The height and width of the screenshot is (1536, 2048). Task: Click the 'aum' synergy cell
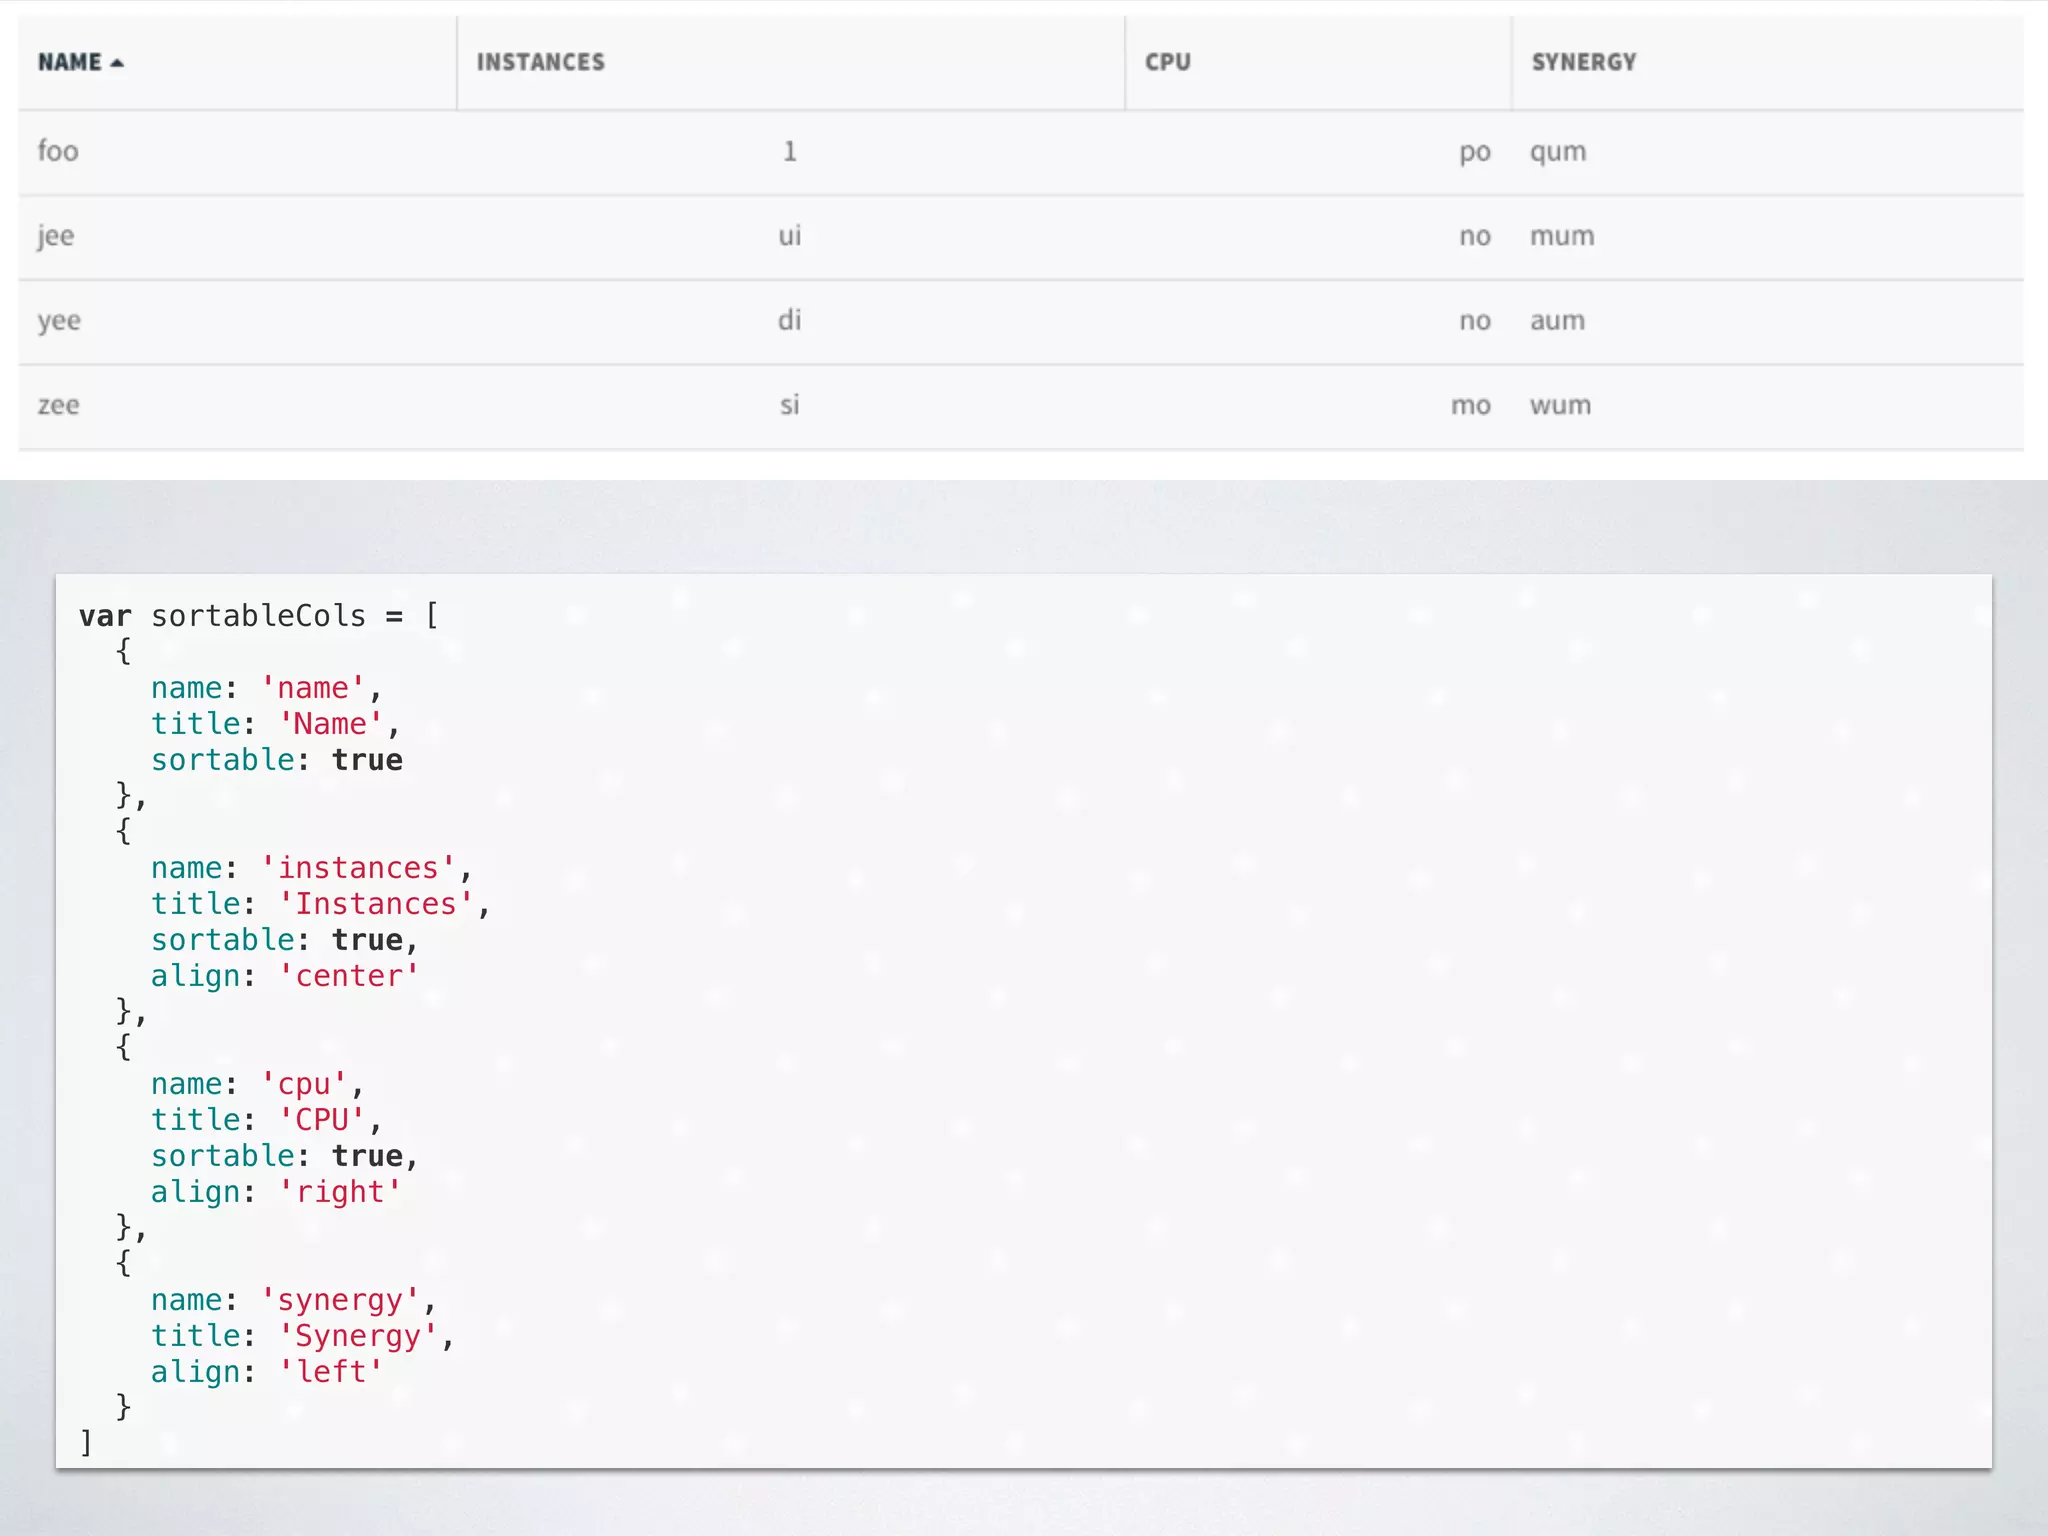point(1557,321)
